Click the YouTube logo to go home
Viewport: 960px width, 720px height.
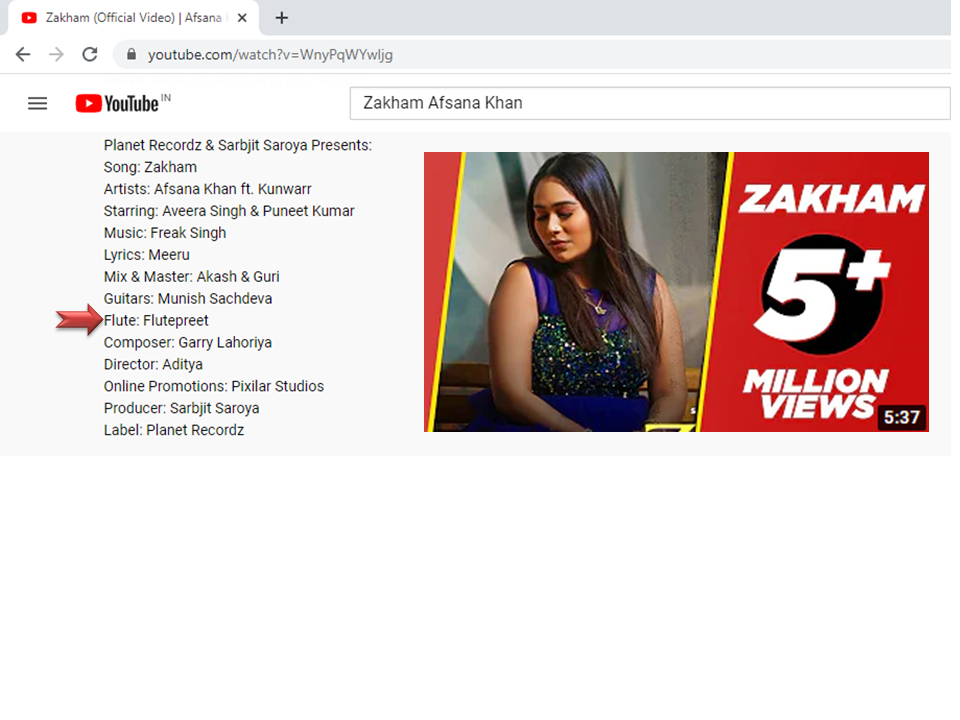(118, 103)
